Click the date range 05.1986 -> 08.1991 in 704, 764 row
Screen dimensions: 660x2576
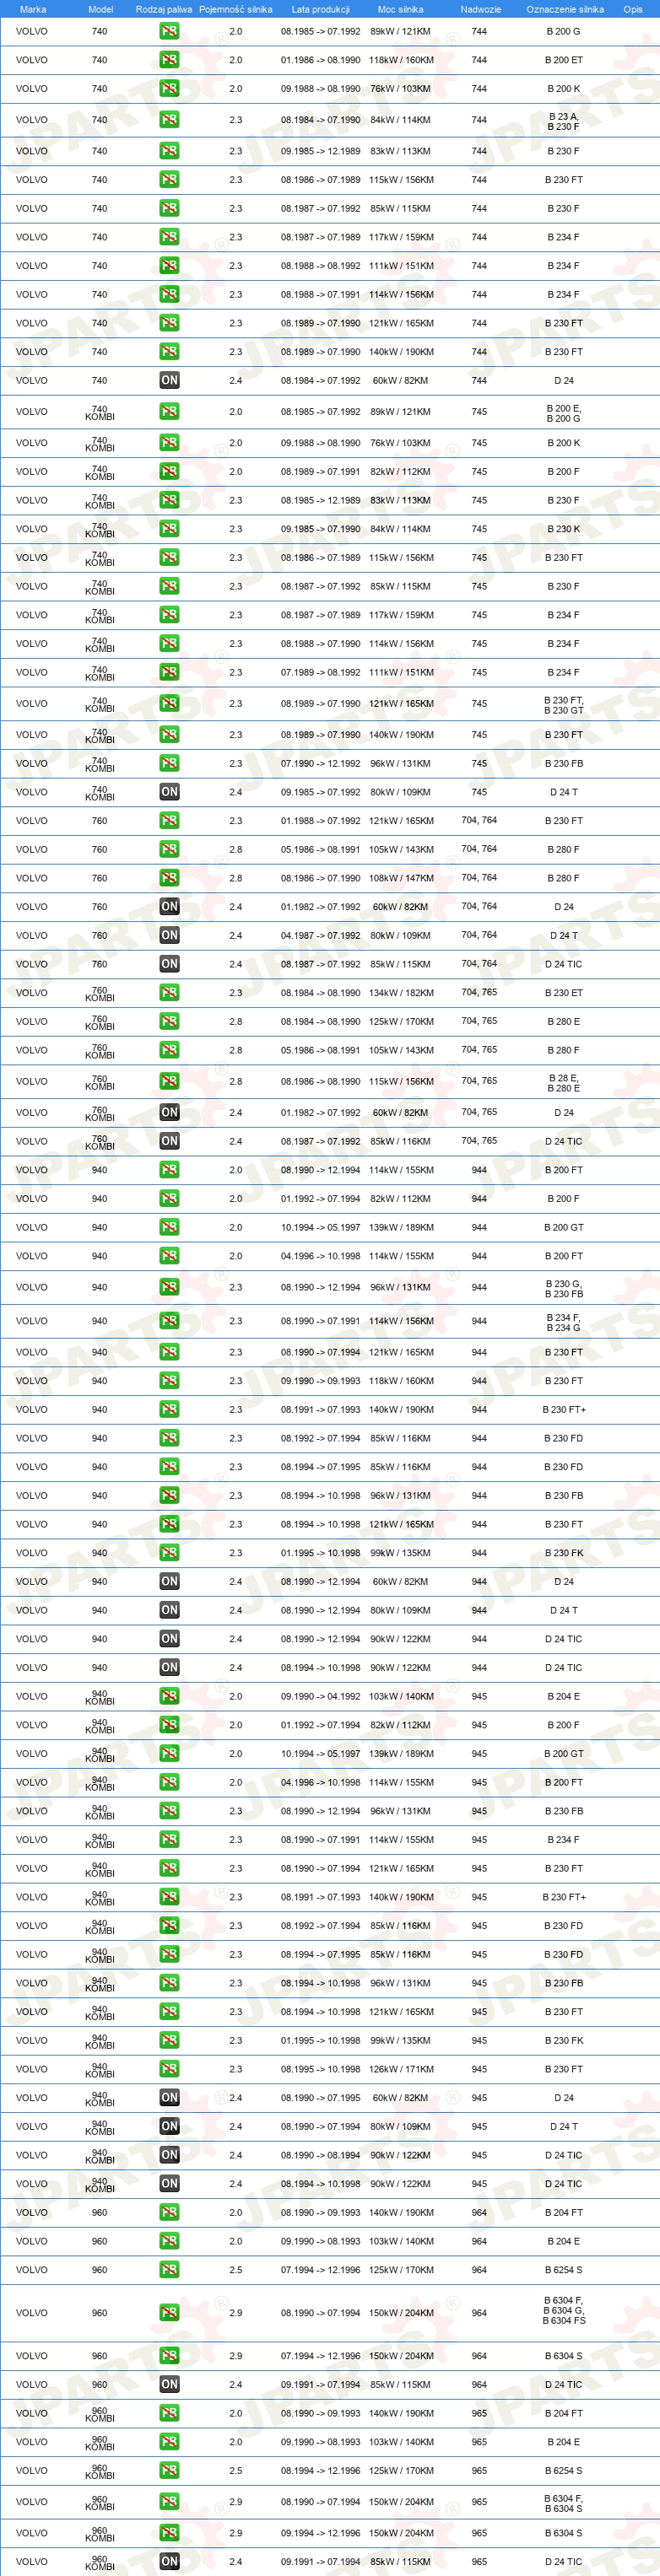[x=320, y=849]
